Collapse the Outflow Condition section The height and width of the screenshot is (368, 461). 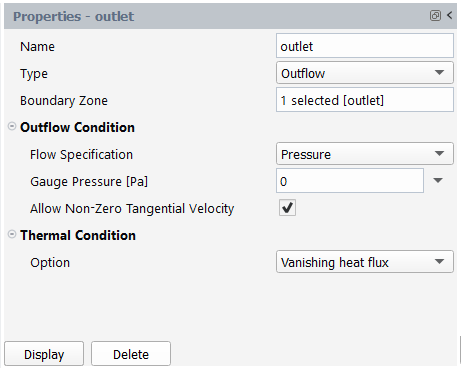12,126
